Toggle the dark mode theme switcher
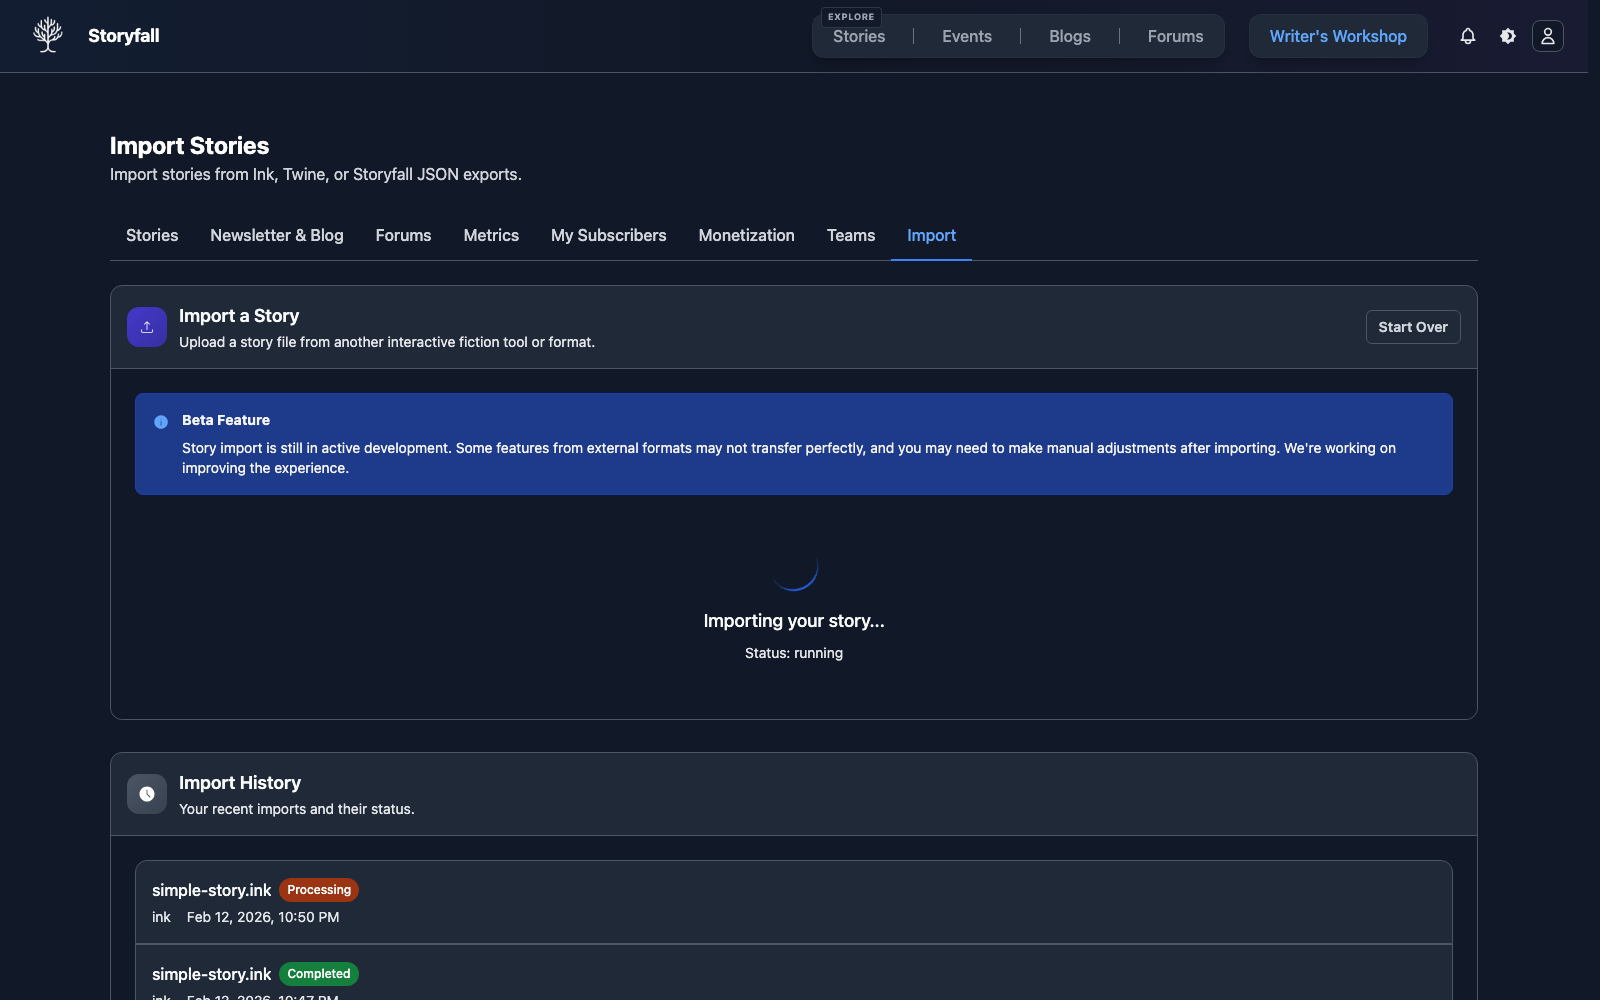This screenshot has height=1000, width=1600. pyautogui.click(x=1507, y=36)
